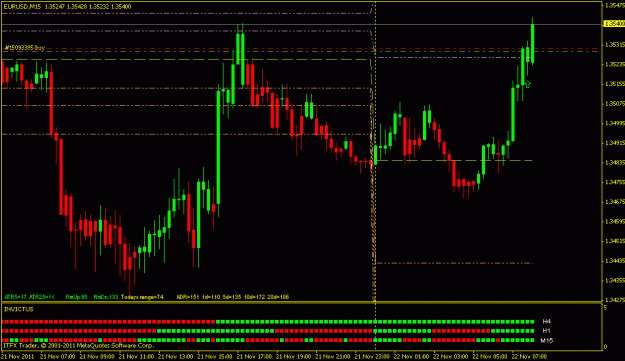Image resolution: width=625 pixels, height=361 pixels.
Task: Click the 'RmUp:95' readout
Action: [77, 297]
